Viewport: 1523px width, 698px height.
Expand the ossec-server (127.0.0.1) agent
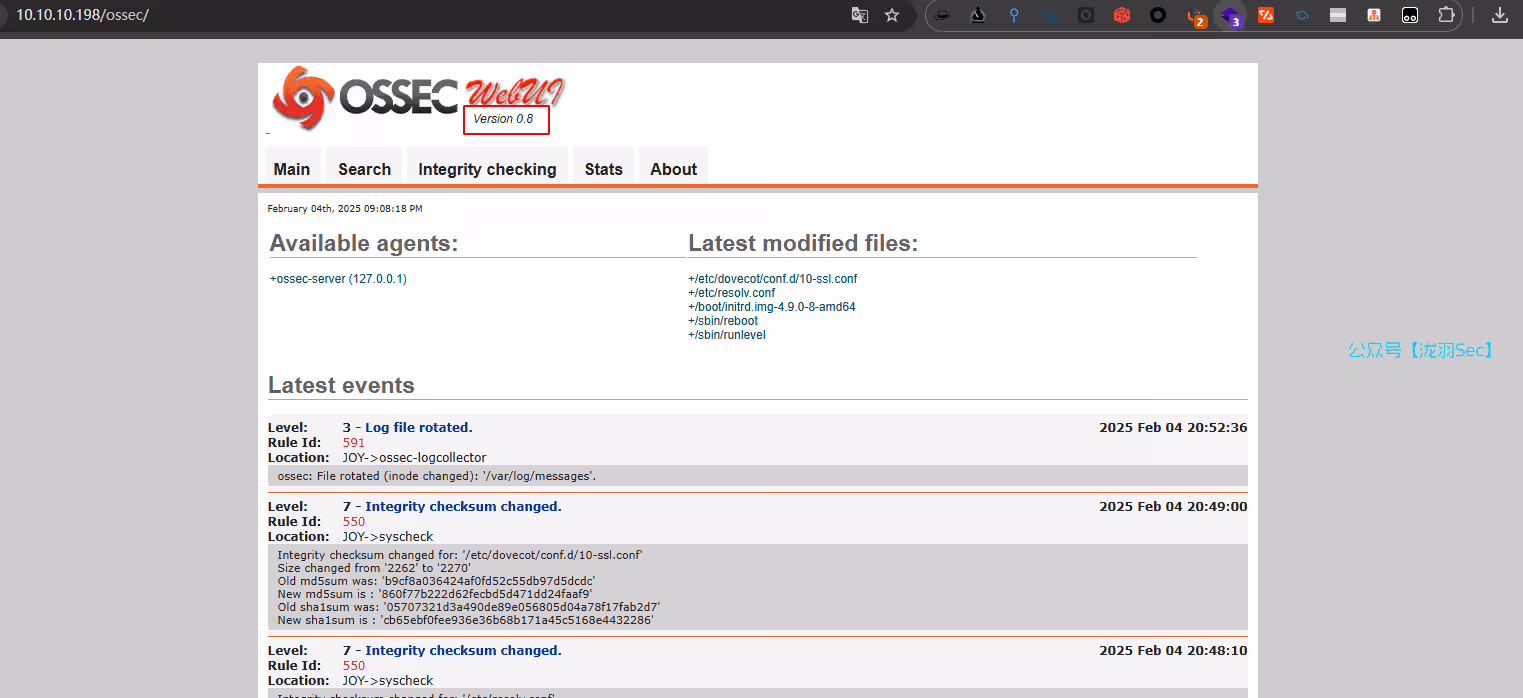(338, 279)
